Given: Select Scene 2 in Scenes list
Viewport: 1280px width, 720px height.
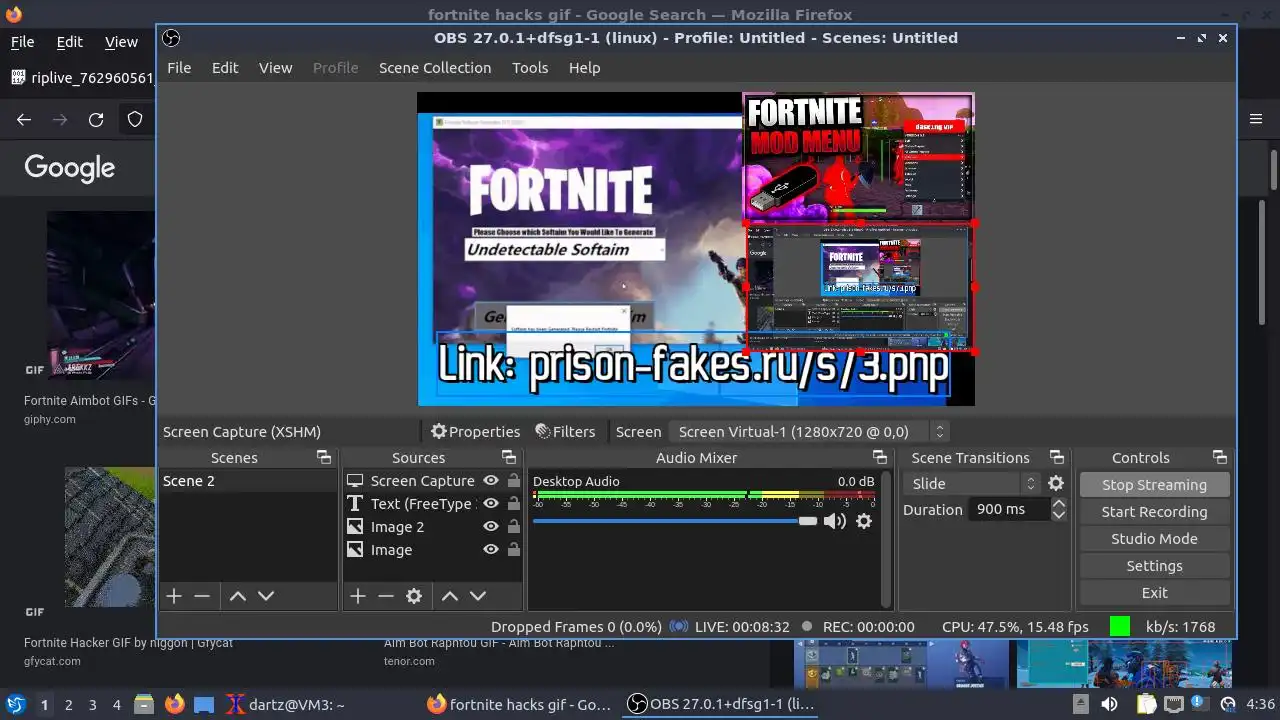Looking at the screenshot, I should pos(248,481).
